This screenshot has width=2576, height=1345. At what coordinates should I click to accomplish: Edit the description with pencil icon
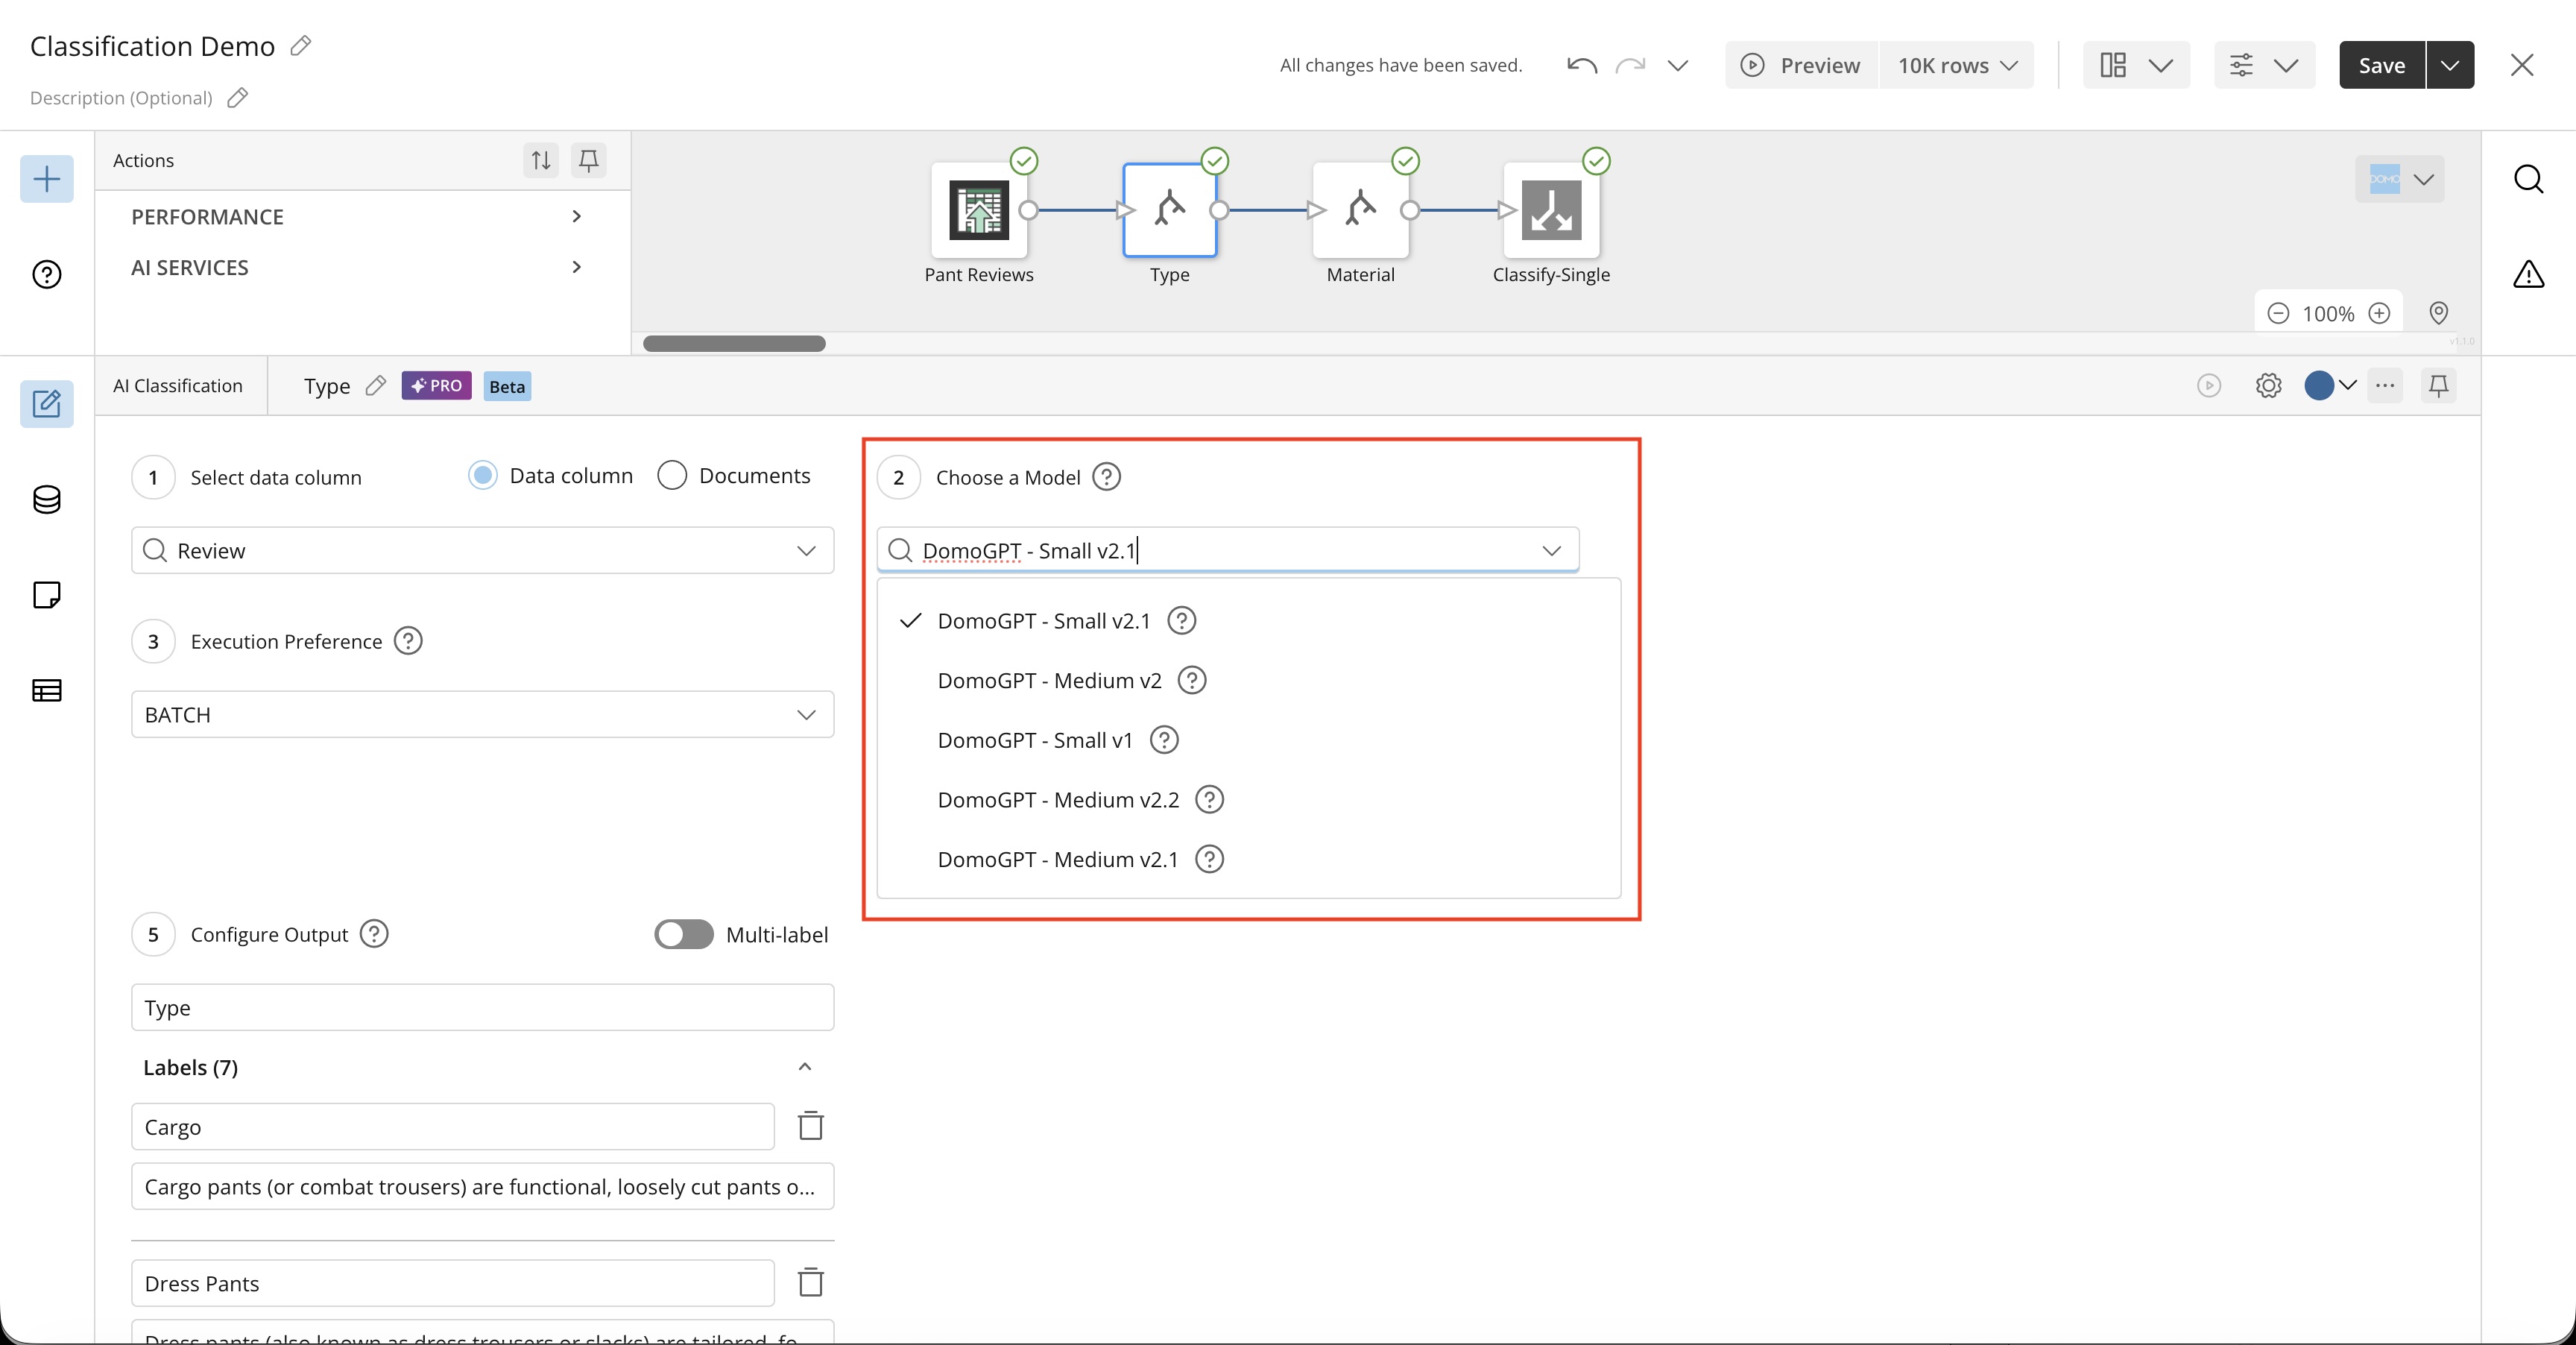coord(238,98)
